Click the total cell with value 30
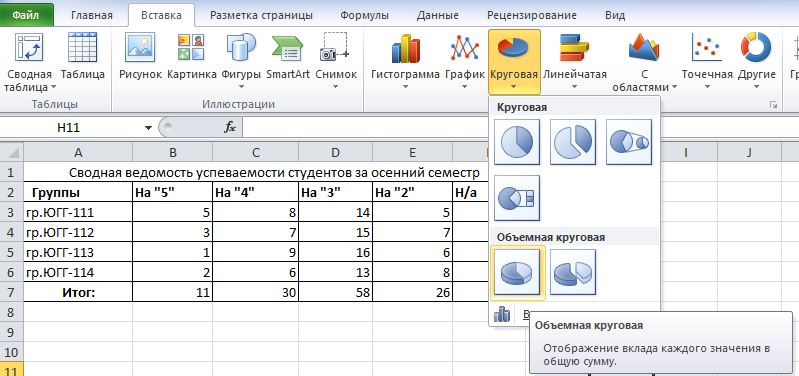 tap(255, 293)
